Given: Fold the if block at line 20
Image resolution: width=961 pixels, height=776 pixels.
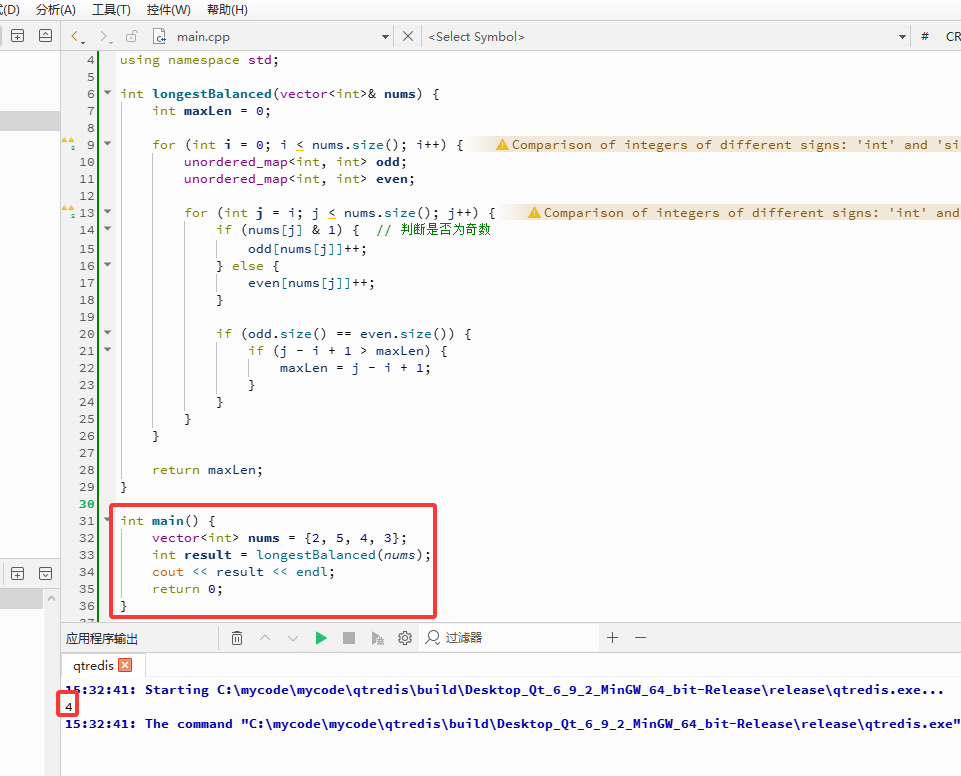Looking at the screenshot, I should coord(107,333).
